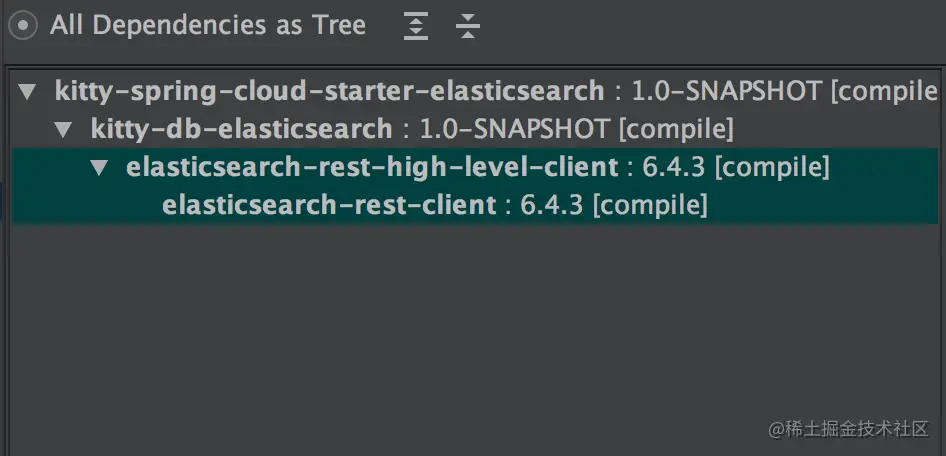Collapse the kitty-db-elasticsearch node arrow
The height and width of the screenshot is (456, 946).
(x=63, y=129)
